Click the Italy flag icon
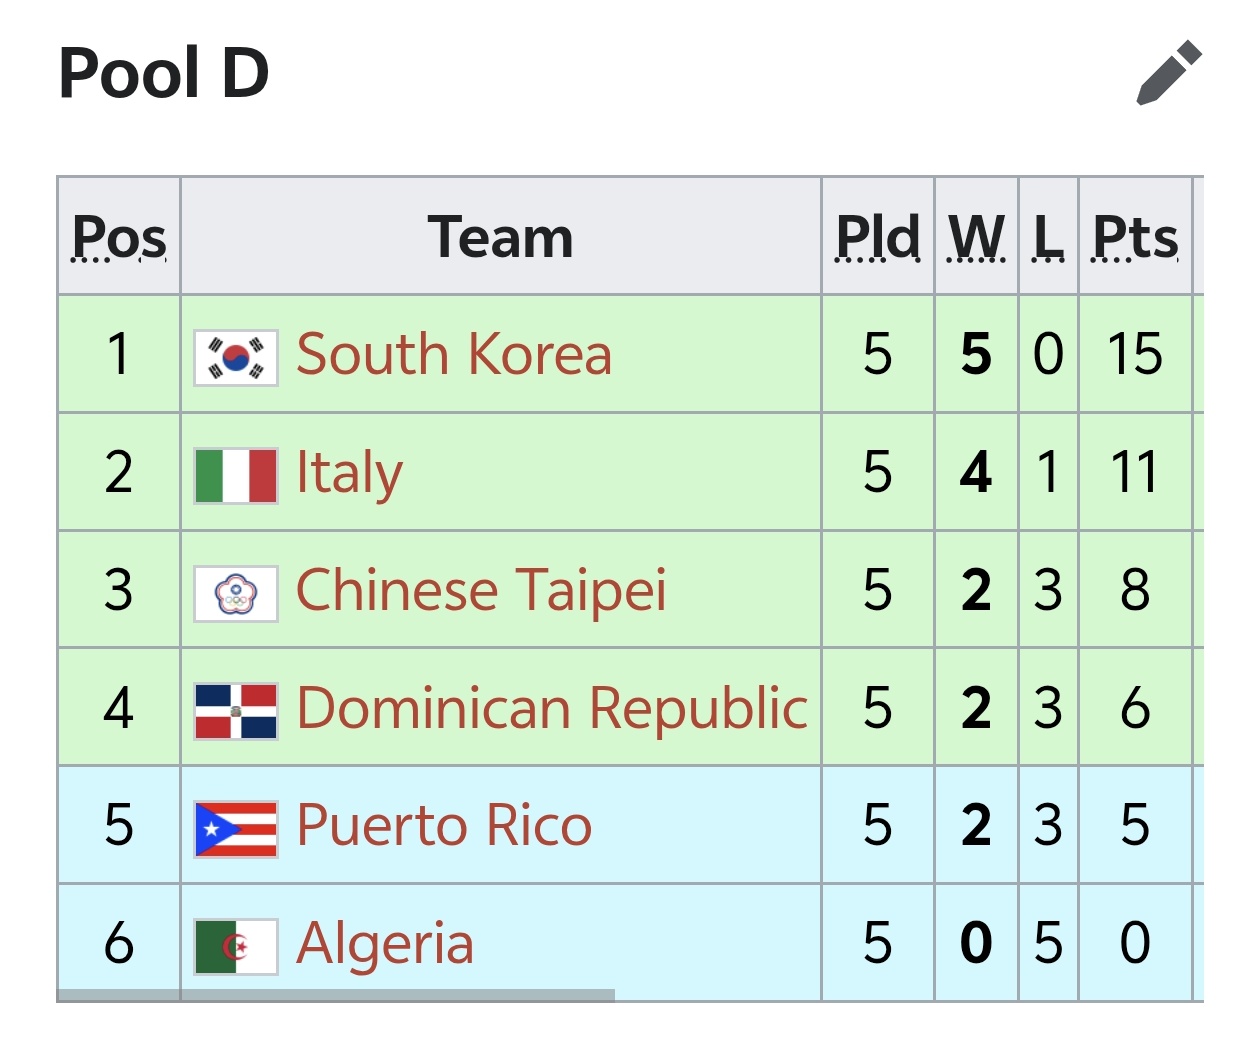Image resolution: width=1260 pixels, height=1045 pixels. (236, 475)
